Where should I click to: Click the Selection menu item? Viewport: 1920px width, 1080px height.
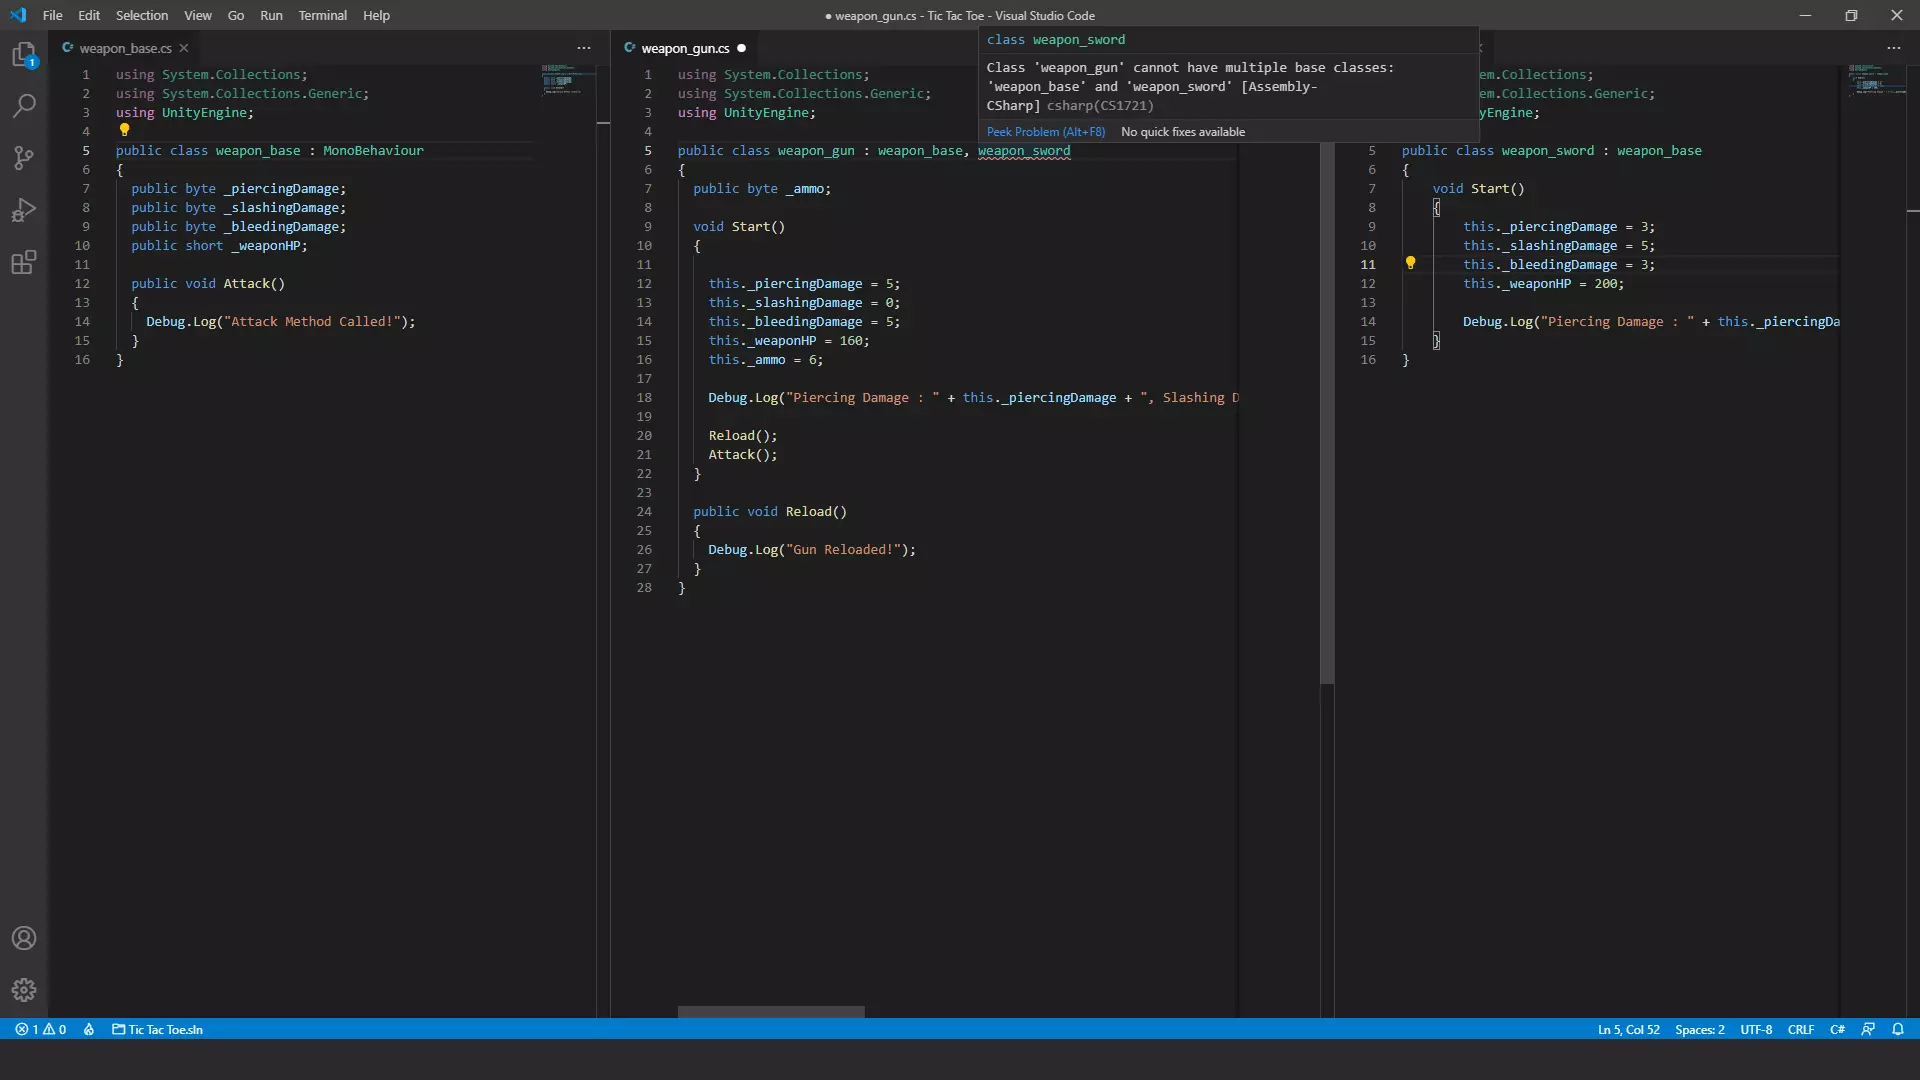(141, 15)
